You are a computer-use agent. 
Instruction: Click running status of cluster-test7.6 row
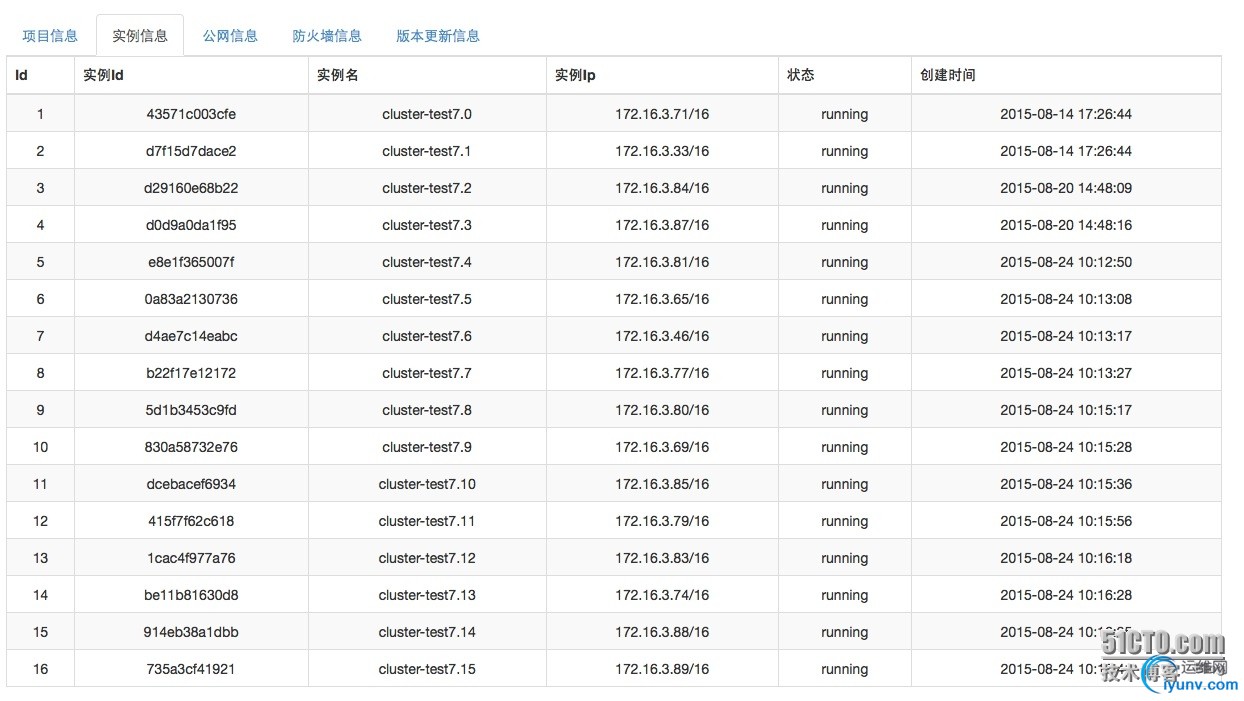[x=845, y=337]
